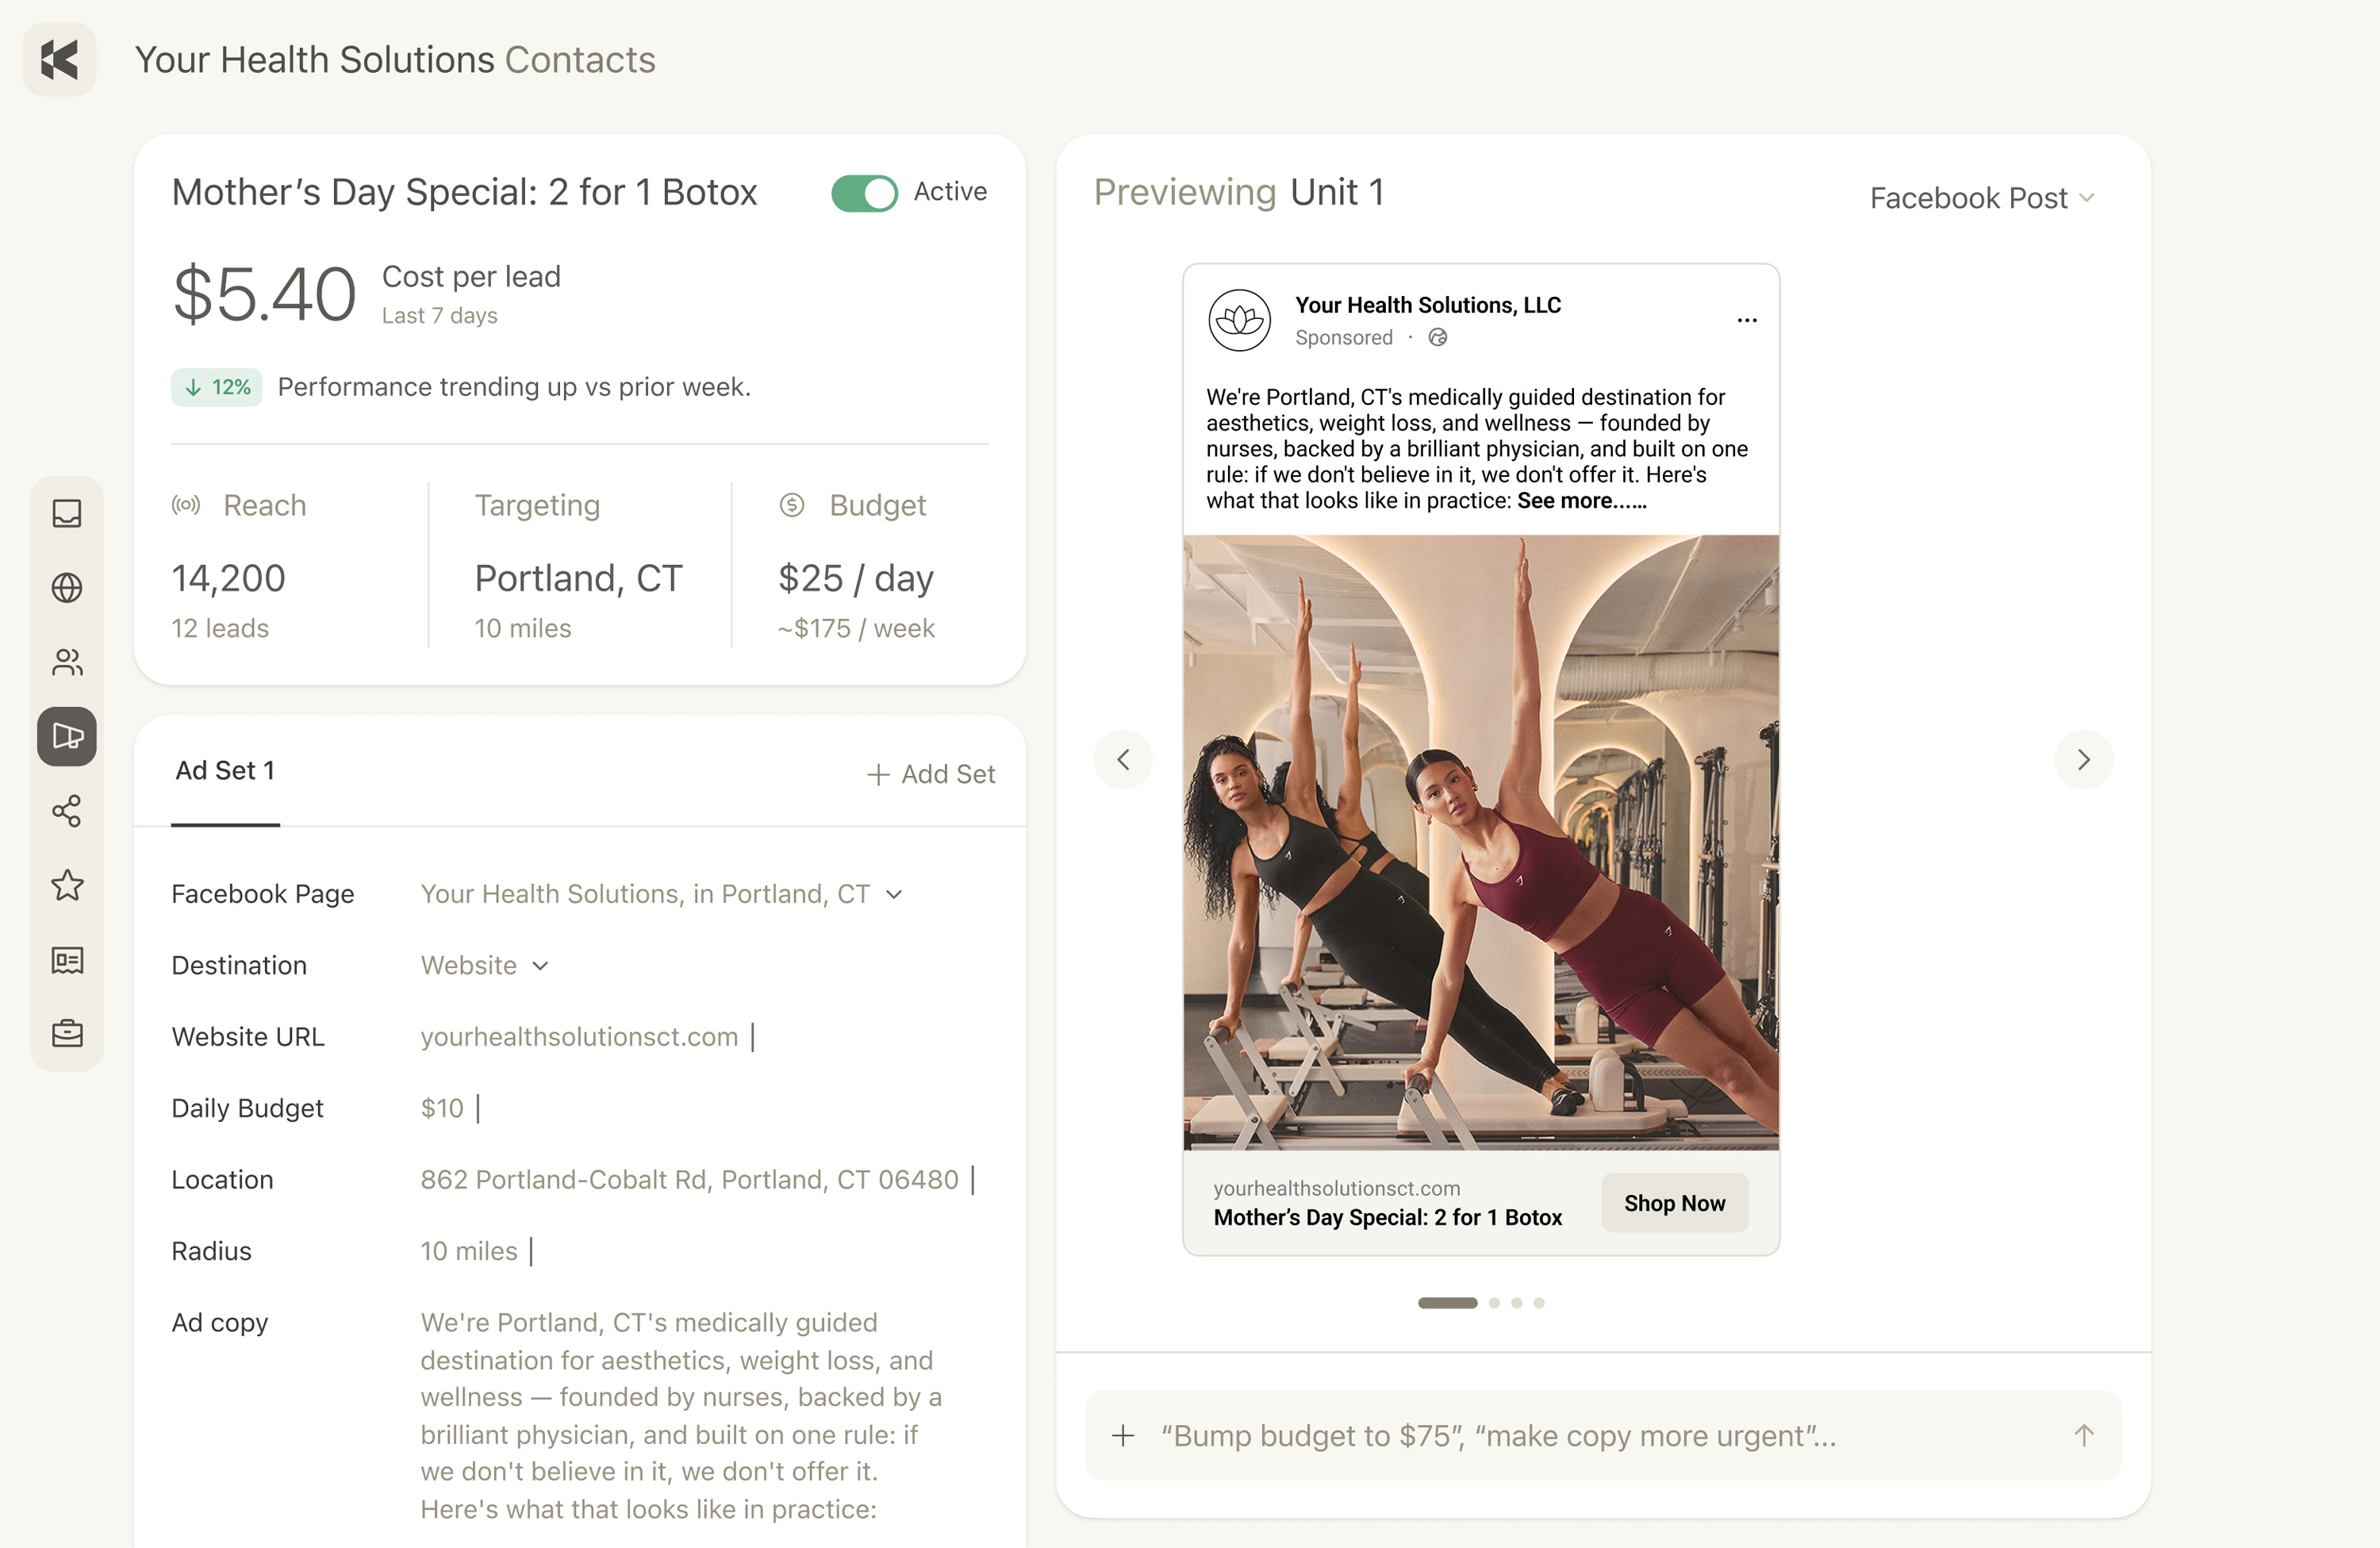Click the '12 leads' text under Reach
The image size is (2380, 1548).
tap(220, 628)
